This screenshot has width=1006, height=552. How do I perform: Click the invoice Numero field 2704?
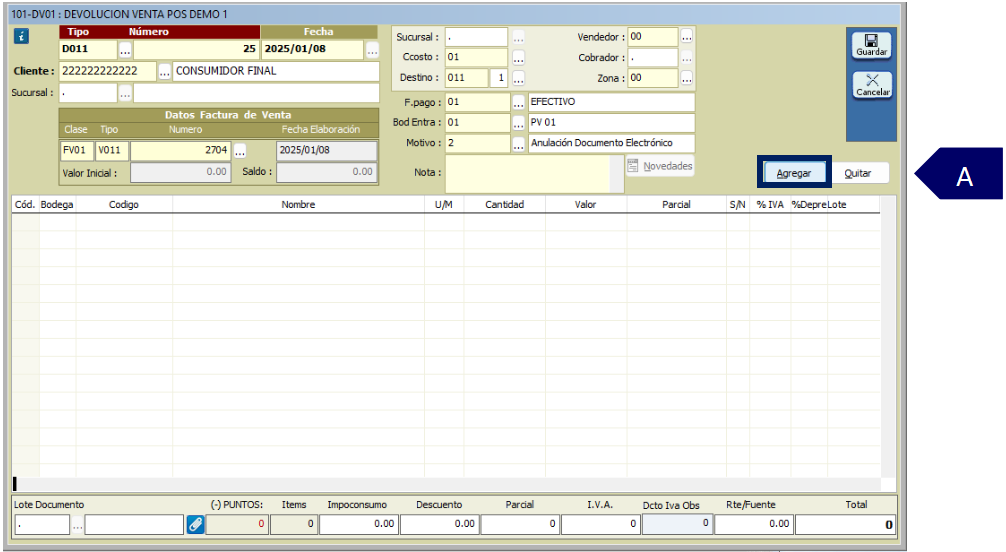click(x=180, y=150)
